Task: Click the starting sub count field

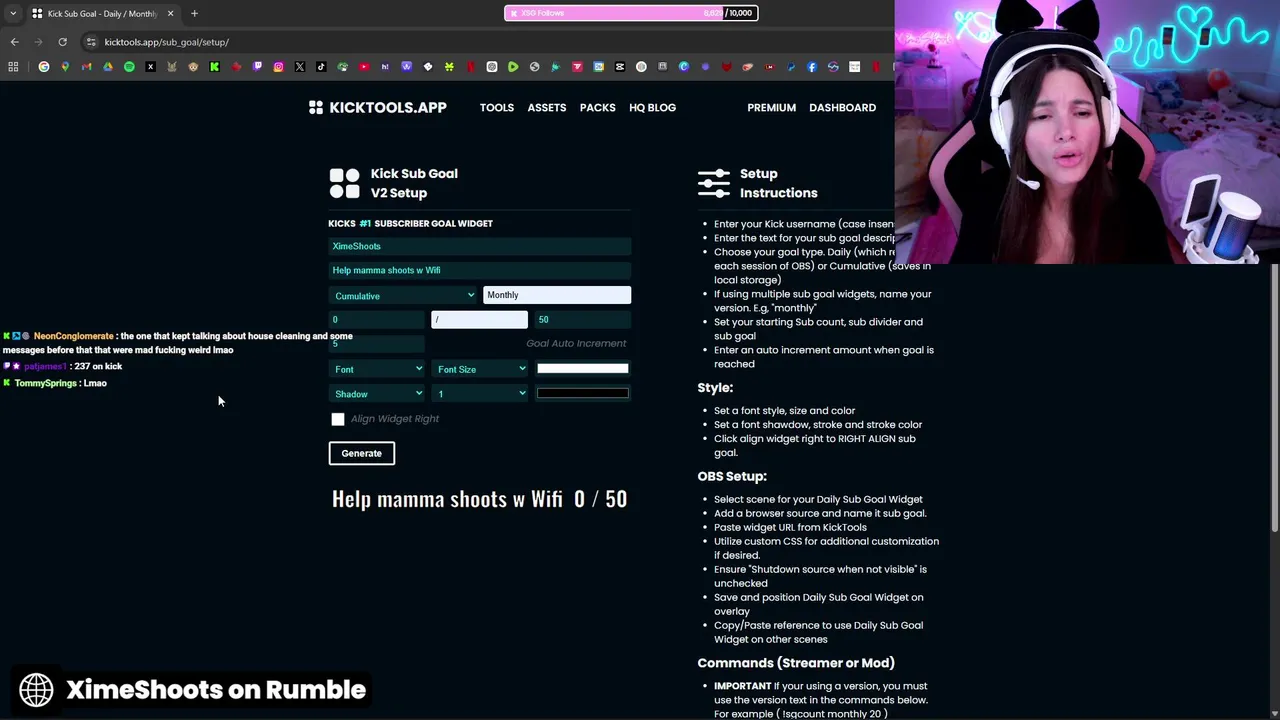Action: point(378,319)
